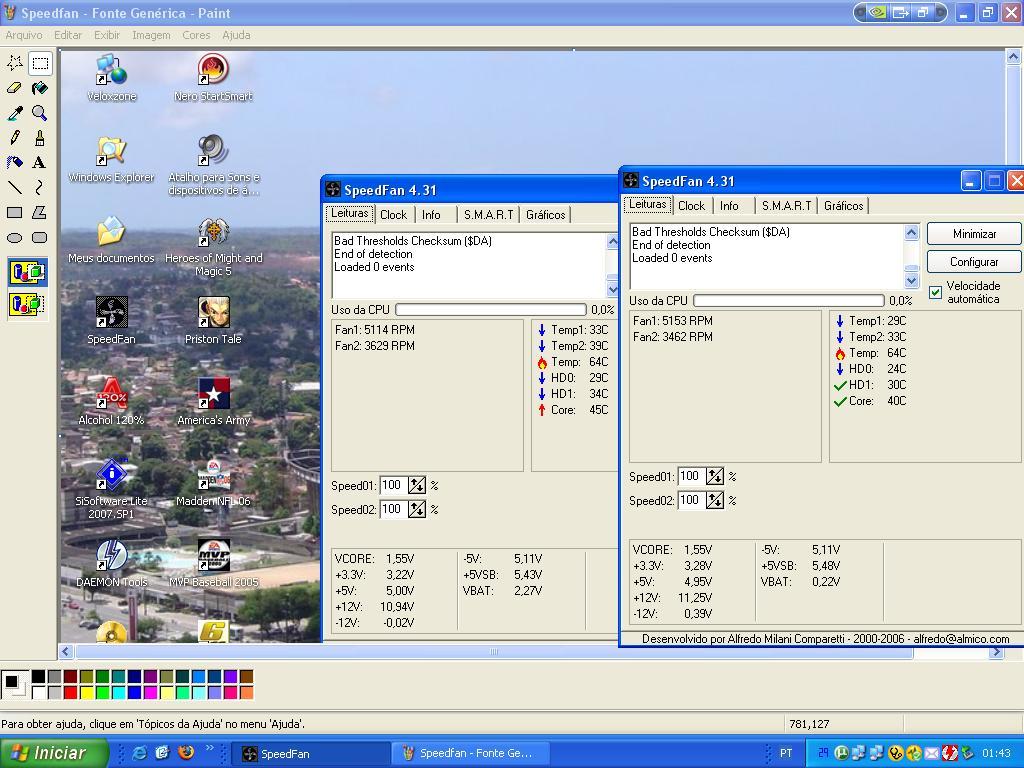Launch Internet Explorer from quick launch
Image resolution: width=1024 pixels, height=768 pixels.
[x=139, y=753]
